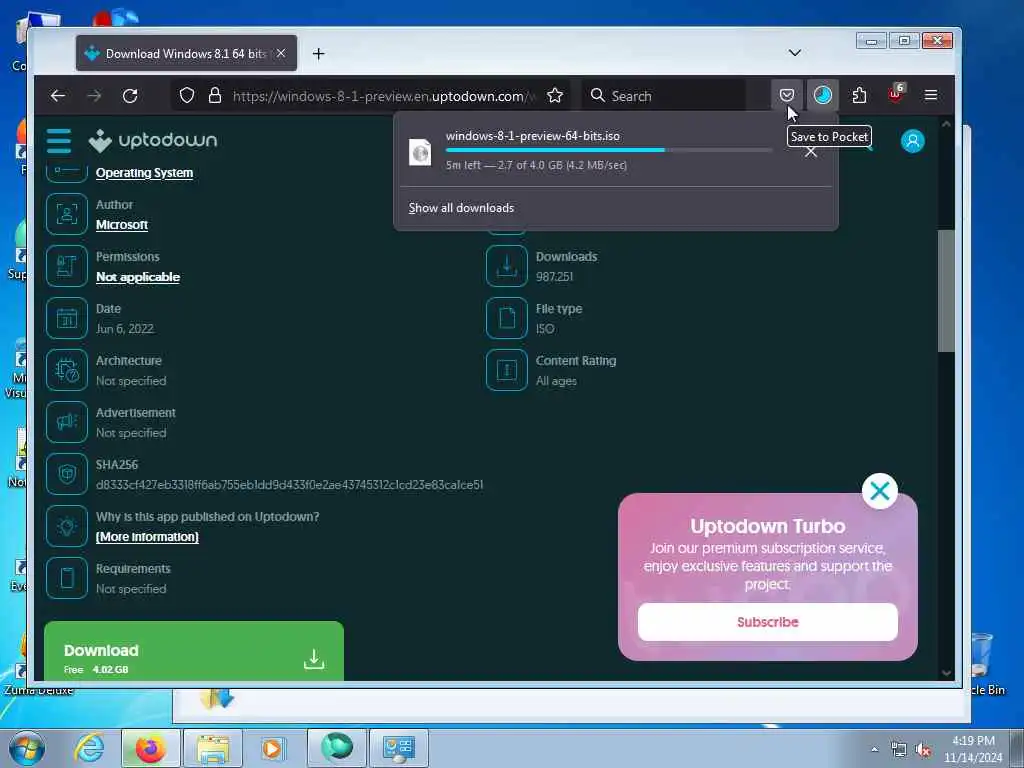
Task: Show all downloads
Action: coord(461,208)
